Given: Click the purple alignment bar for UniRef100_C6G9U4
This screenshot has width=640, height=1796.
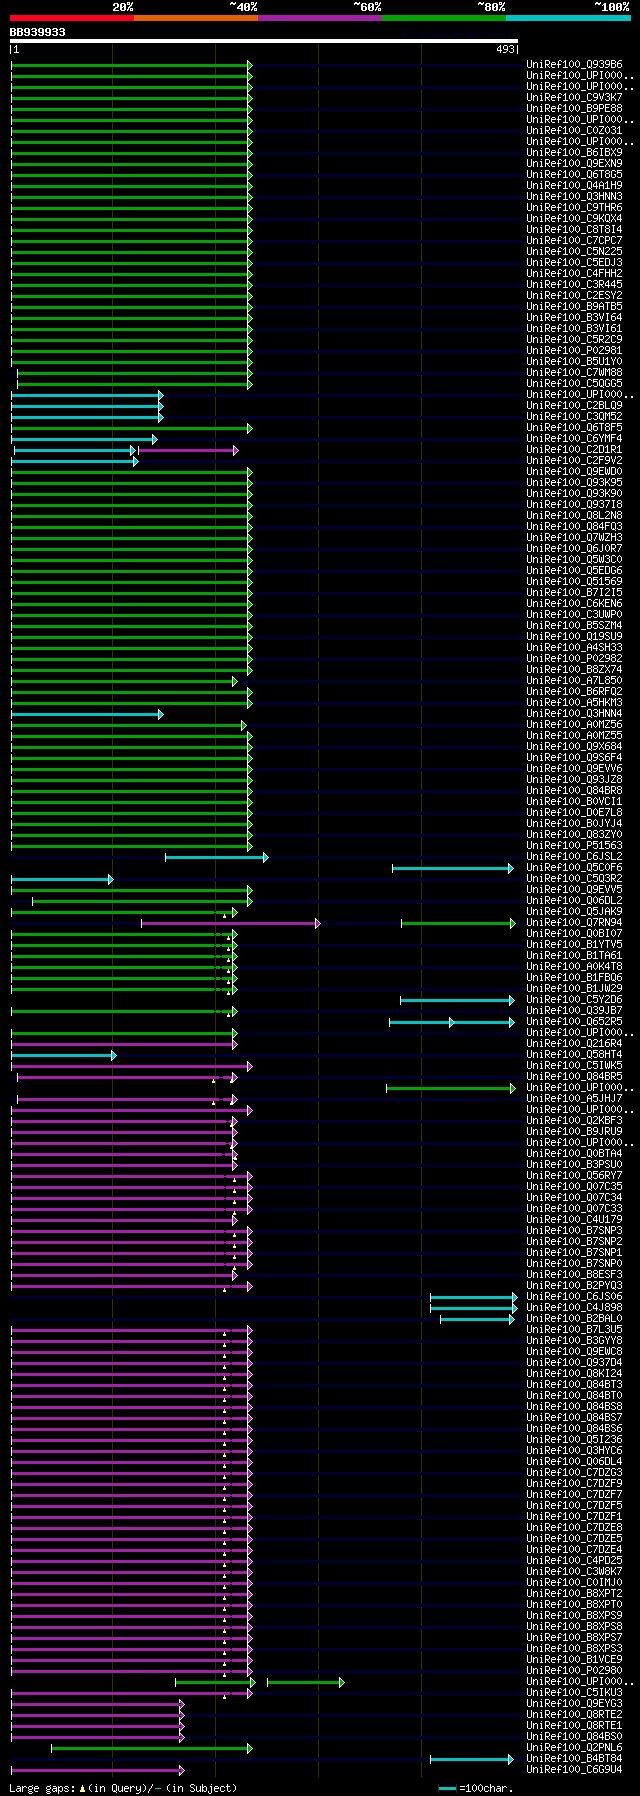Looking at the screenshot, I should click(98, 1770).
